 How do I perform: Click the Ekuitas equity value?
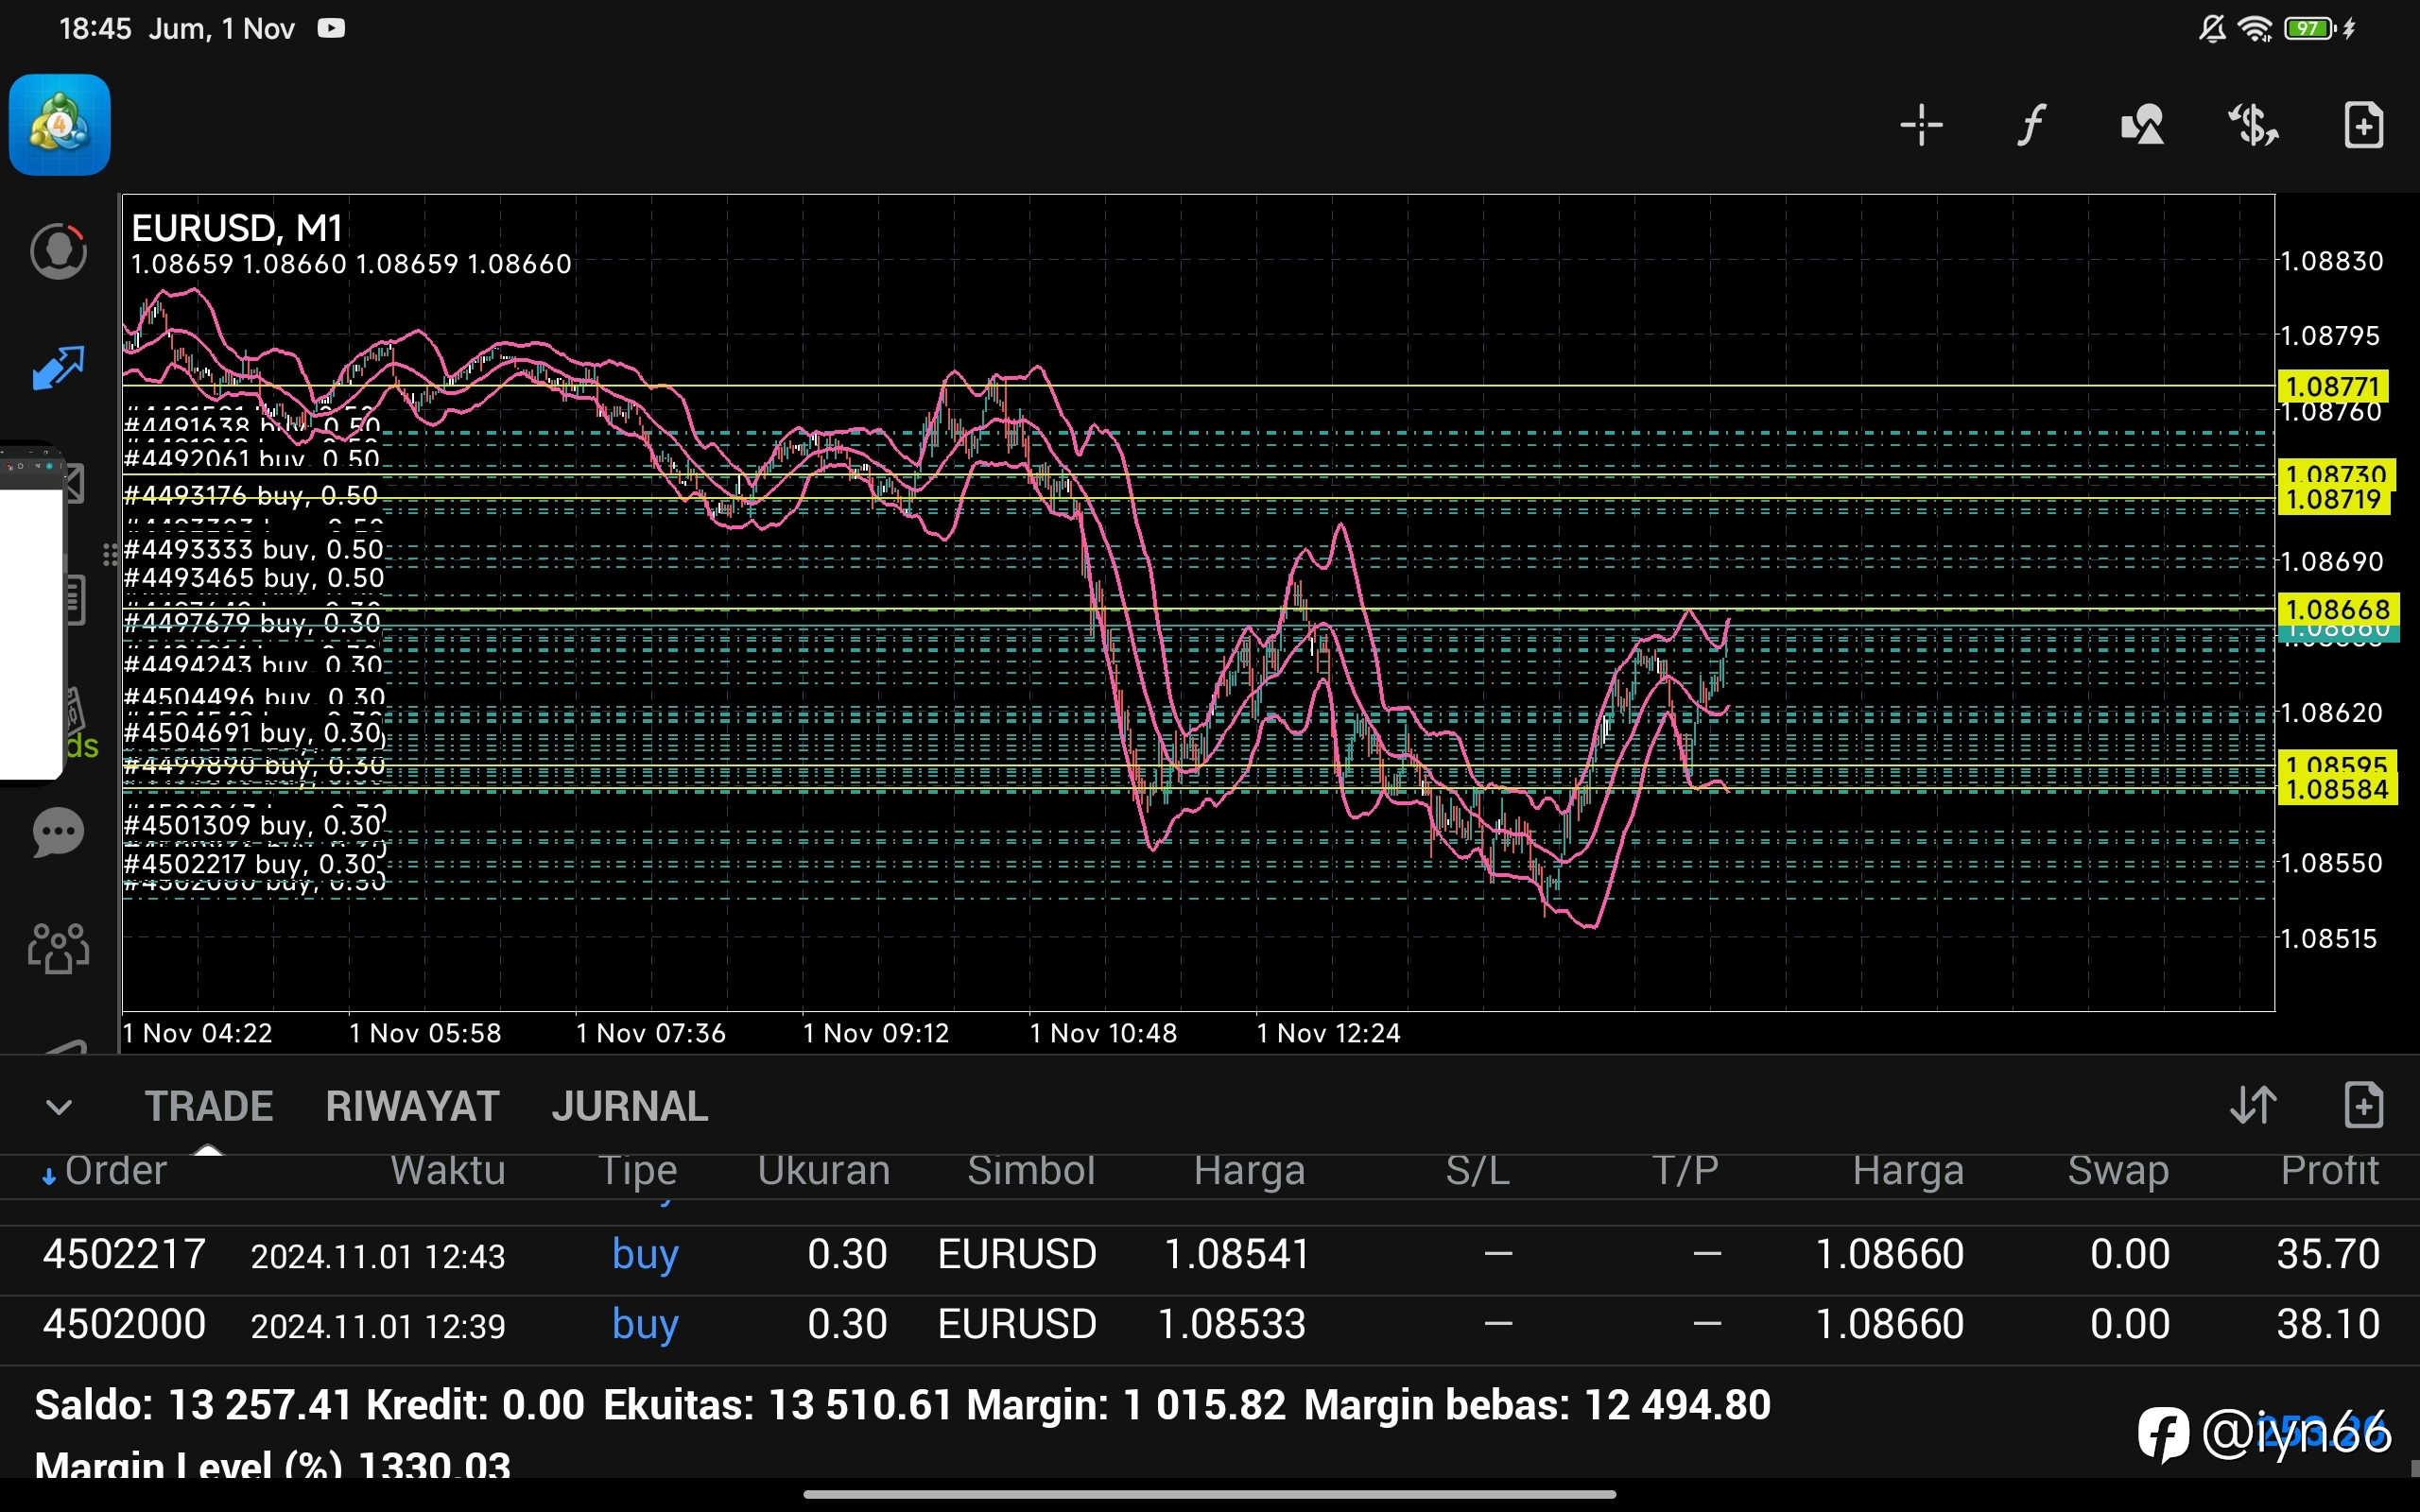click(x=859, y=1405)
